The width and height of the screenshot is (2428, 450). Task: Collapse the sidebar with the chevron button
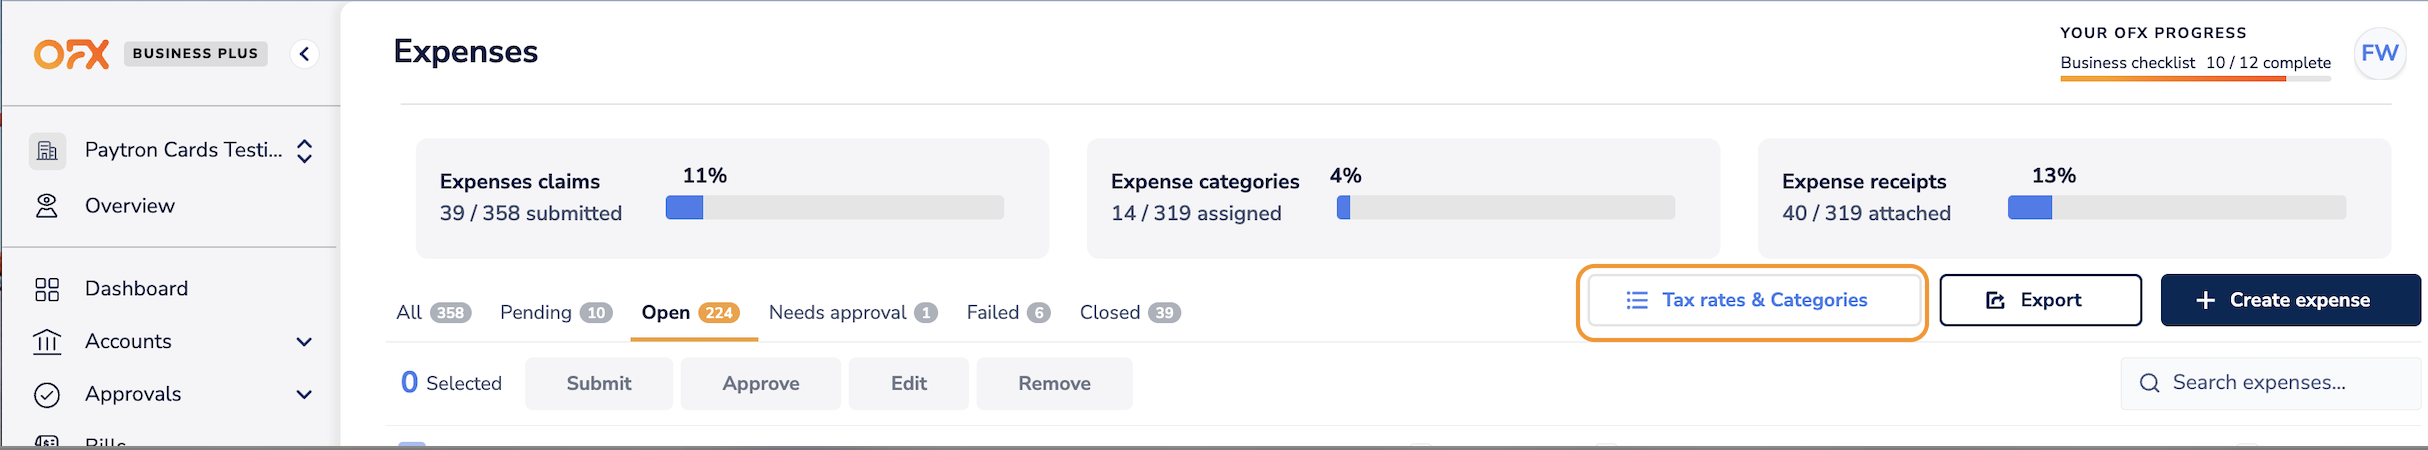(305, 54)
